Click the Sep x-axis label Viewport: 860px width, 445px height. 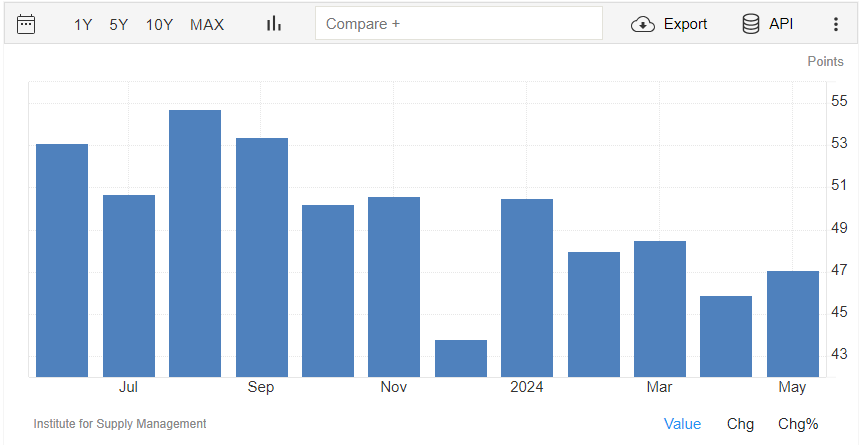[261, 387]
